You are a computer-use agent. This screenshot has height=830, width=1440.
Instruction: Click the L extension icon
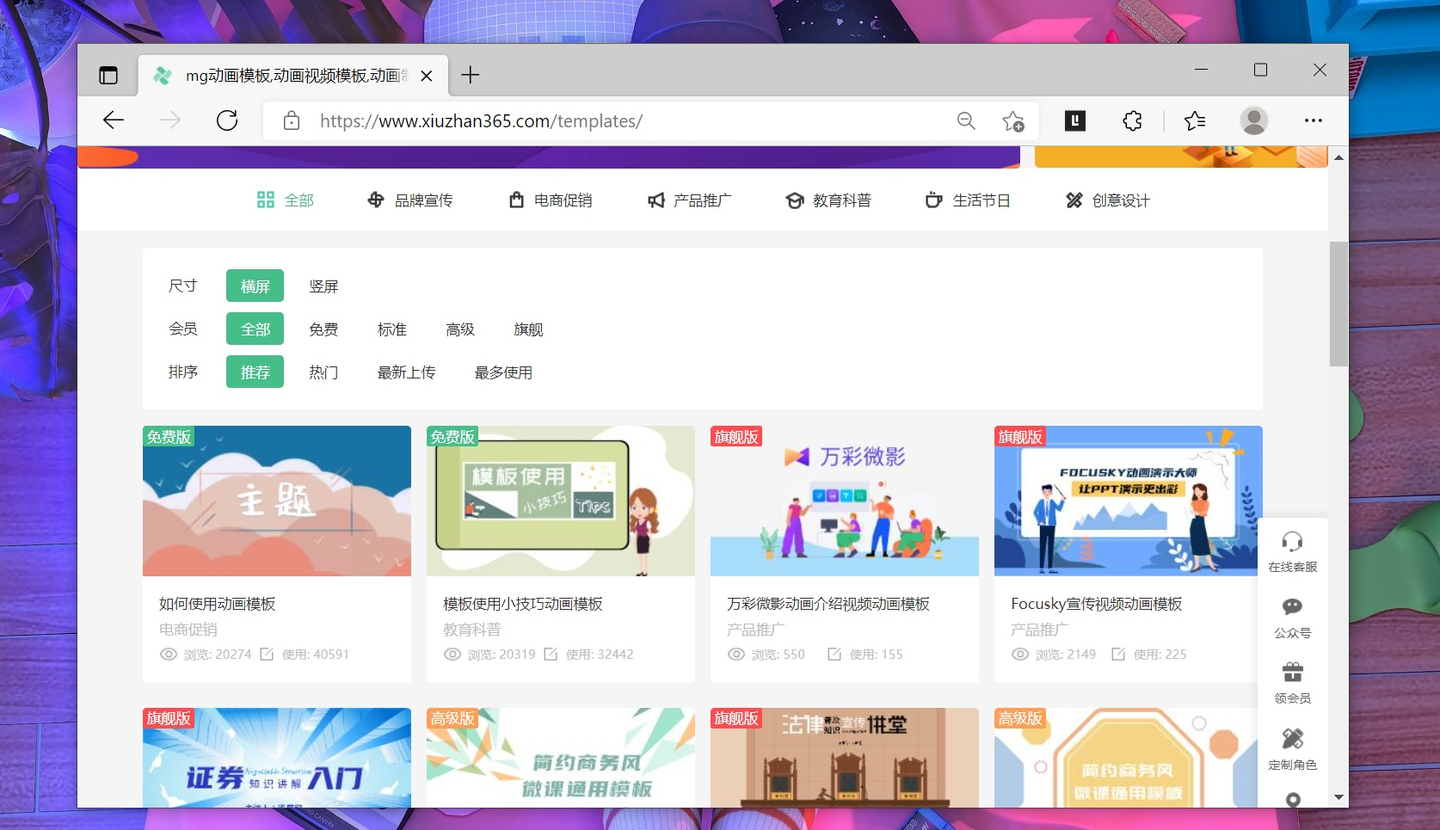point(1075,121)
